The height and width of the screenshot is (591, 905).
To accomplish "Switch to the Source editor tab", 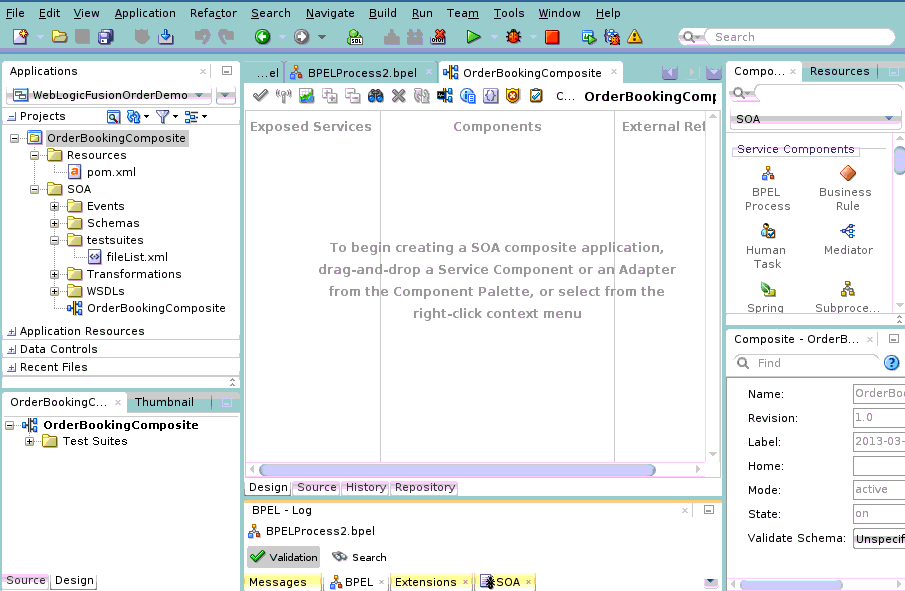I will (x=316, y=487).
